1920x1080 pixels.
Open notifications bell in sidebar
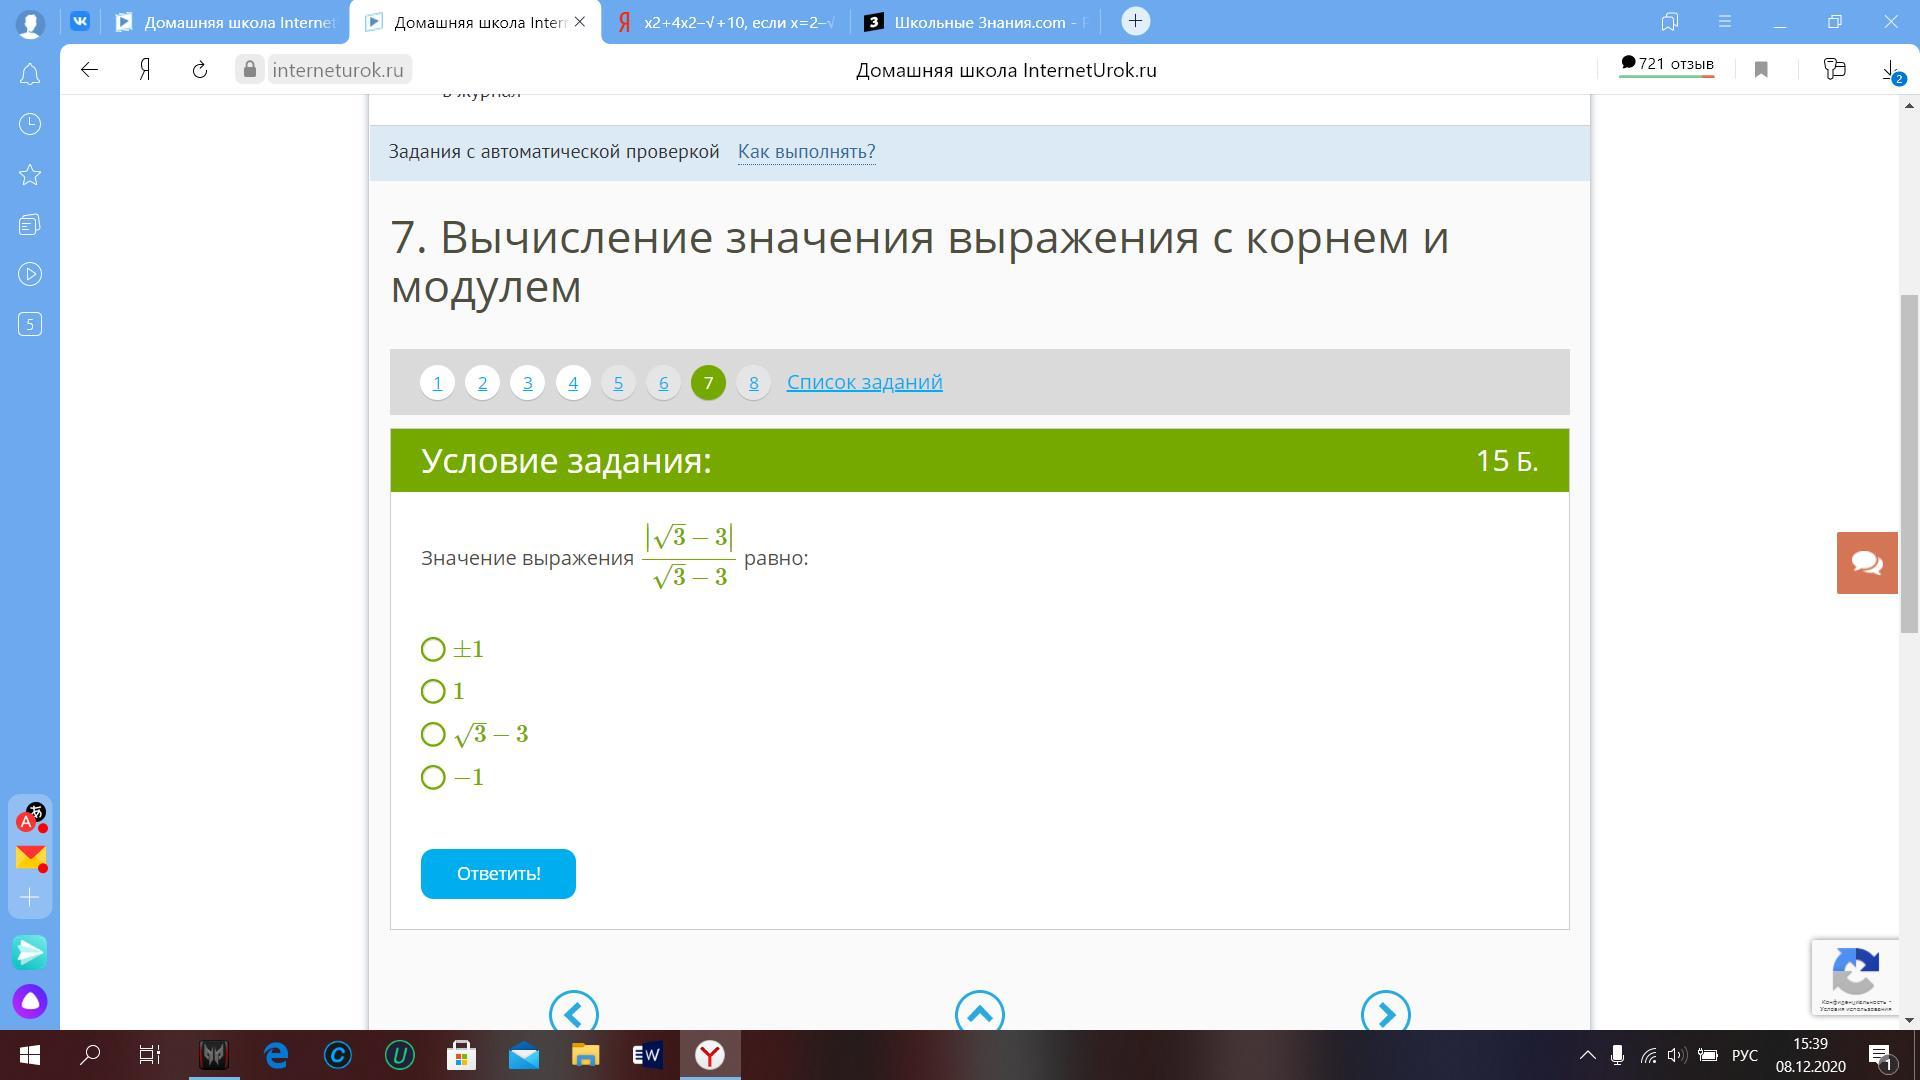click(30, 75)
